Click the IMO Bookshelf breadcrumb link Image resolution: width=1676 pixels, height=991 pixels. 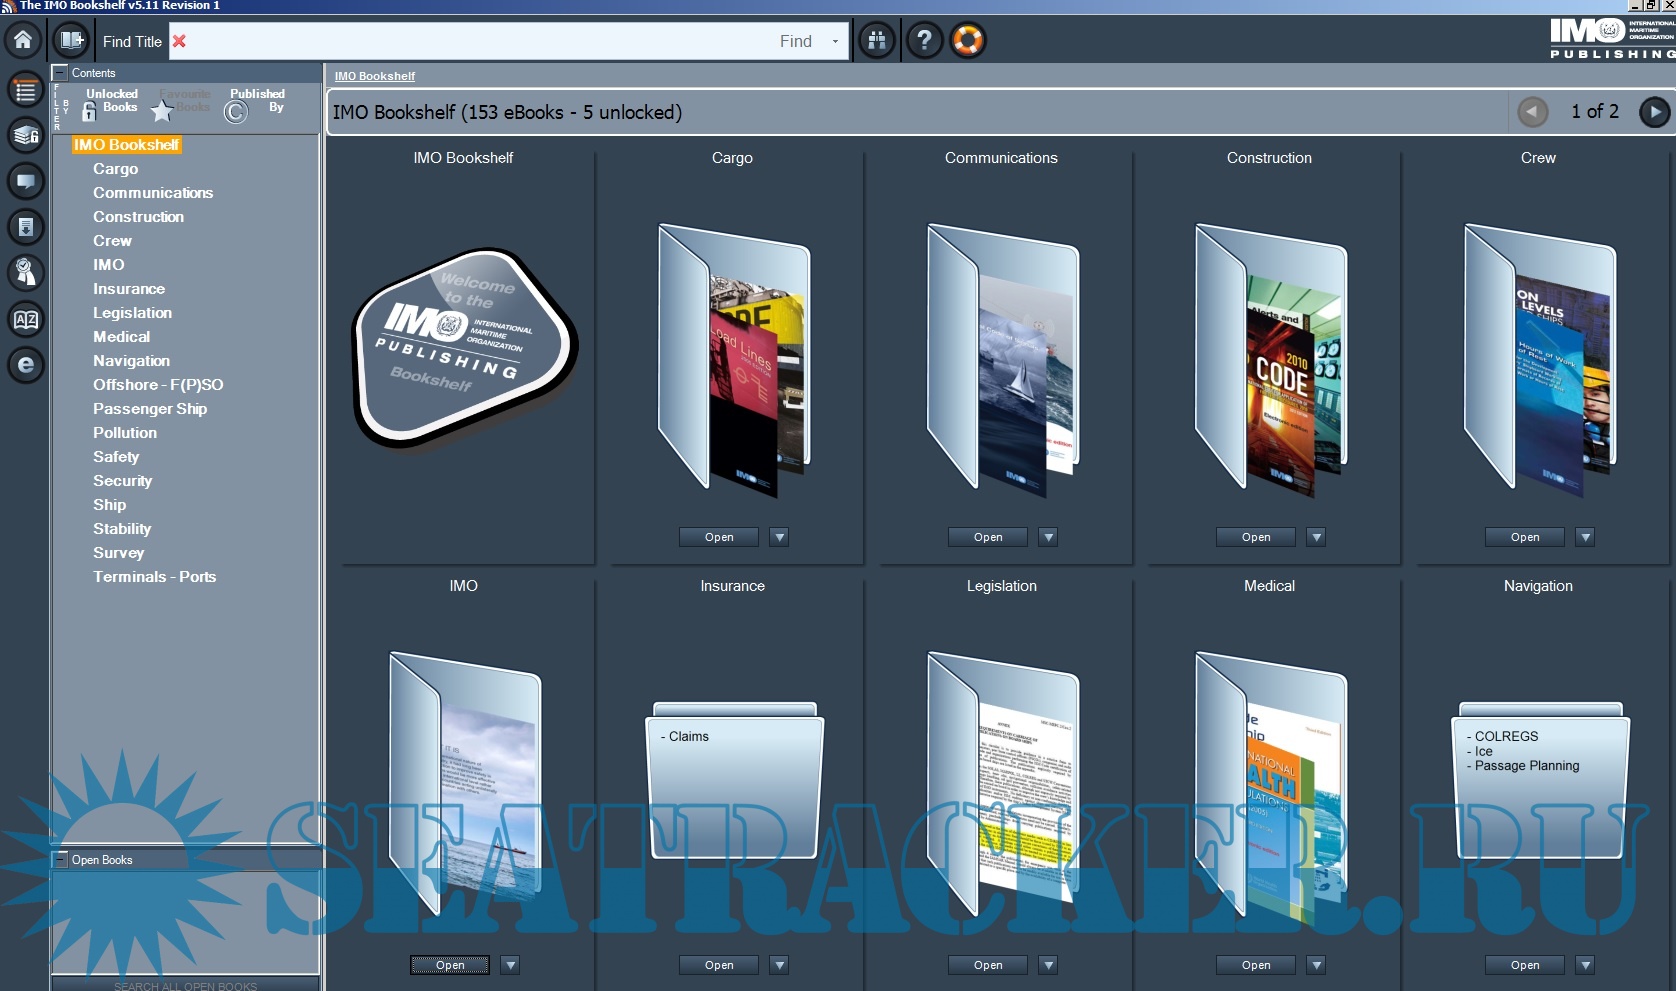(374, 76)
